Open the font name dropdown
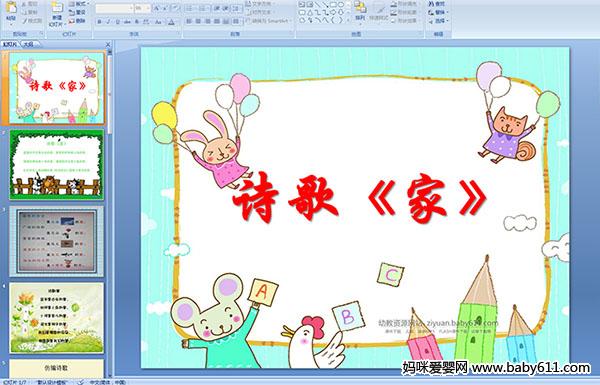The width and height of the screenshot is (600, 385). coord(115,8)
